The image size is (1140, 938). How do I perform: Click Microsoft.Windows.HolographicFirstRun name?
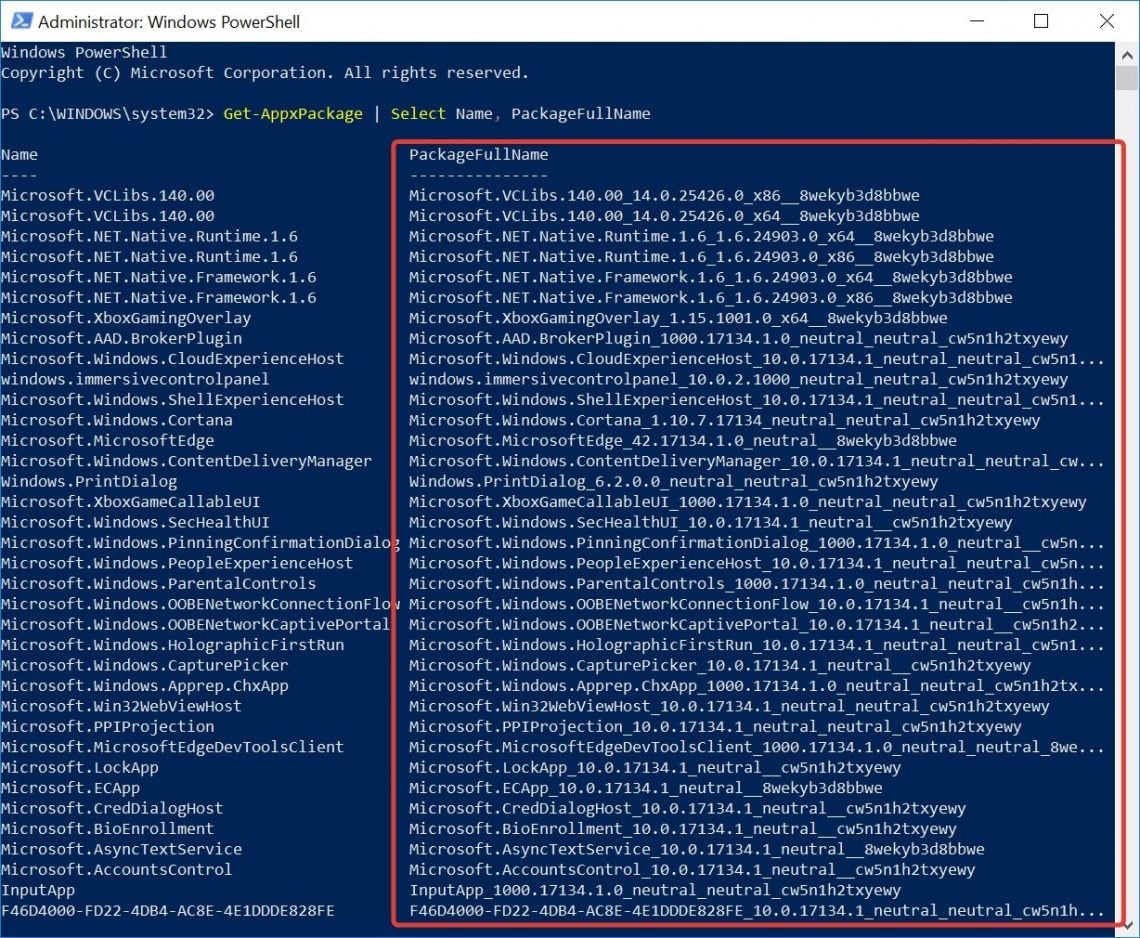pyautogui.click(x=172, y=644)
